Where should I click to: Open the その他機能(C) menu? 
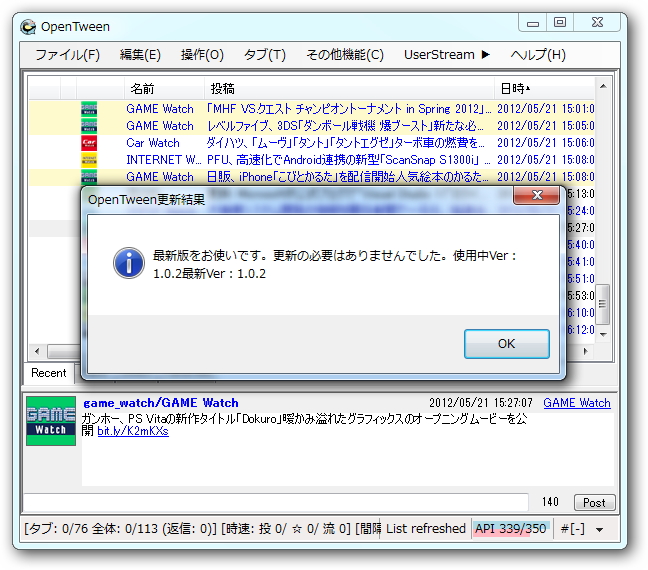[345, 55]
